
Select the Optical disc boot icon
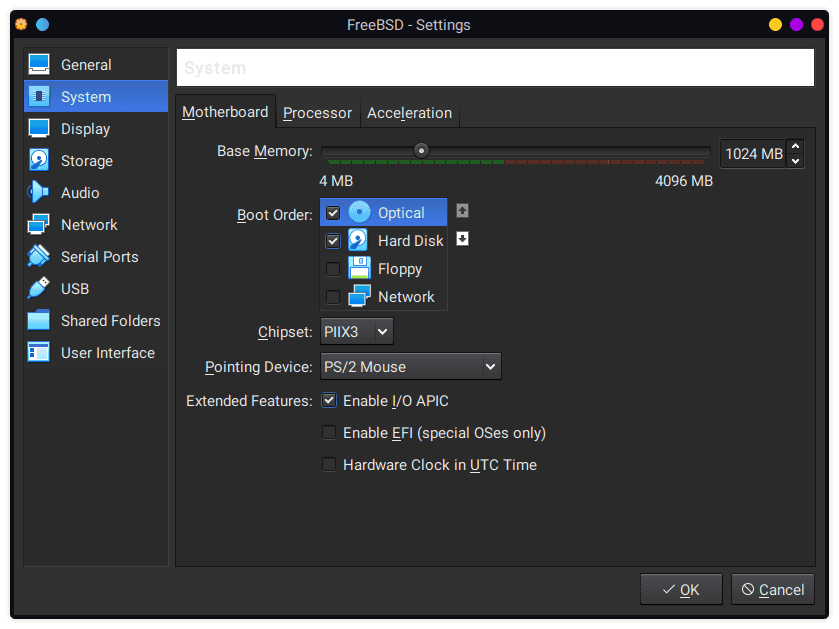(360, 212)
